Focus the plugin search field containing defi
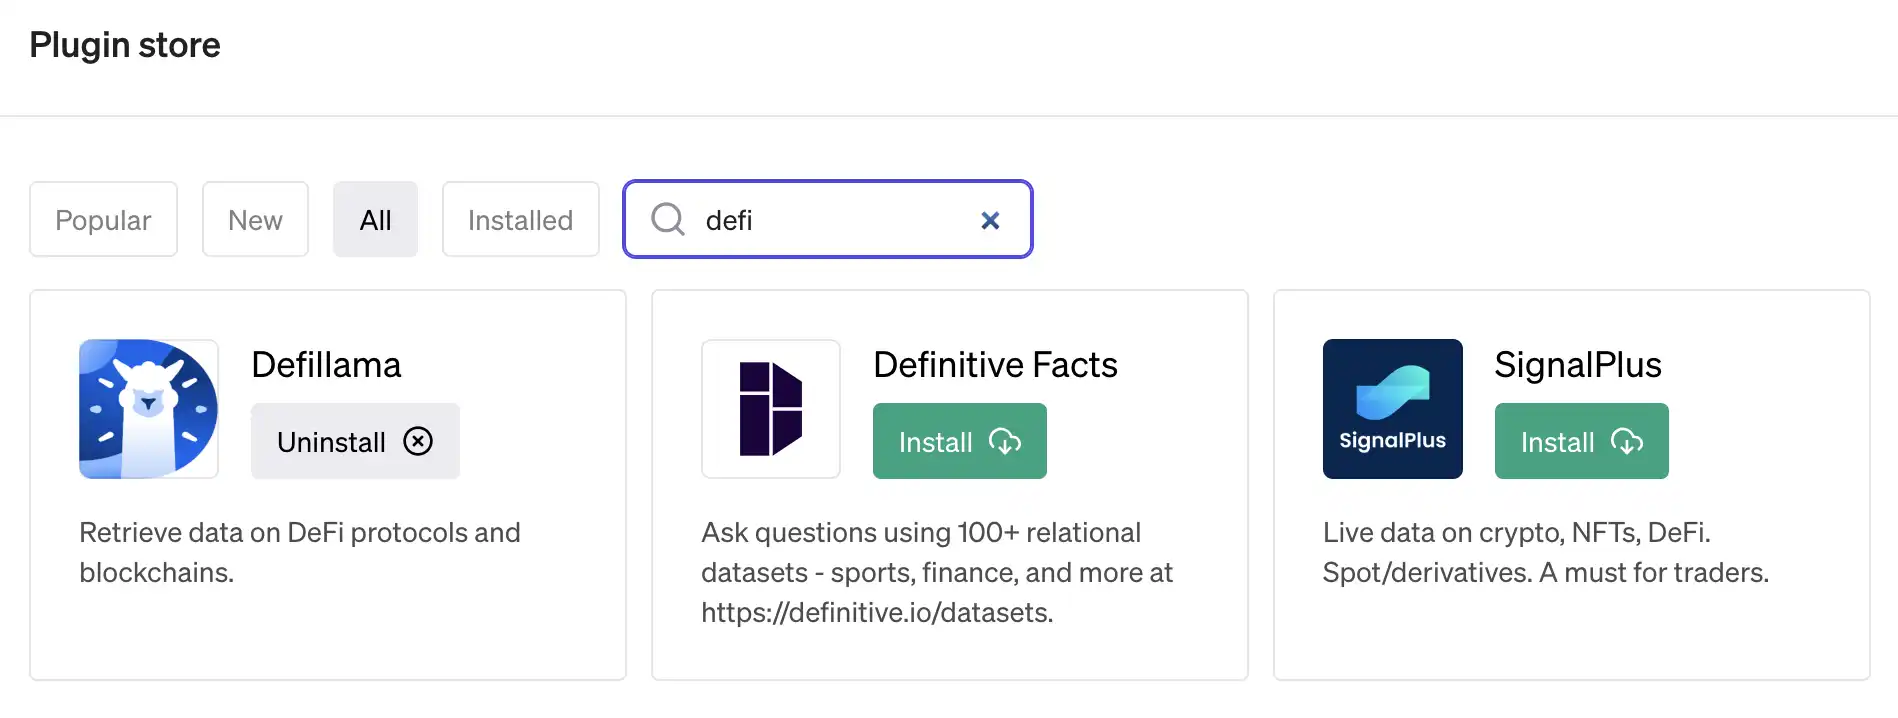 pos(828,219)
